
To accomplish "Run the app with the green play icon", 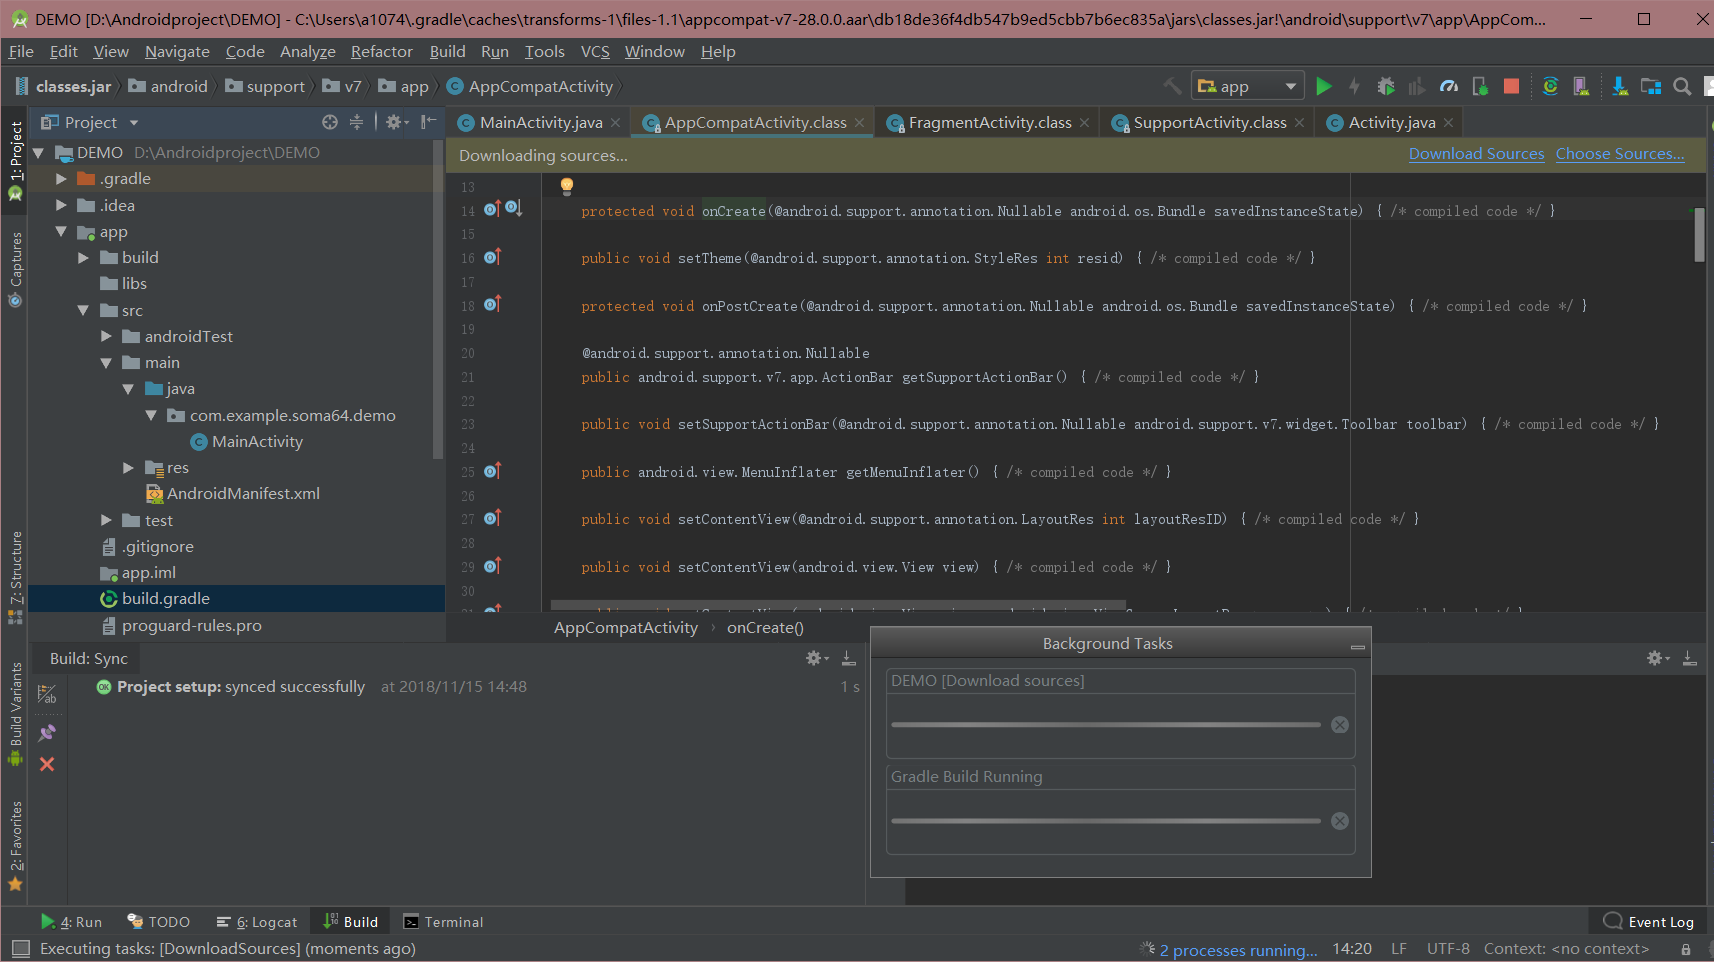I will 1324,87.
